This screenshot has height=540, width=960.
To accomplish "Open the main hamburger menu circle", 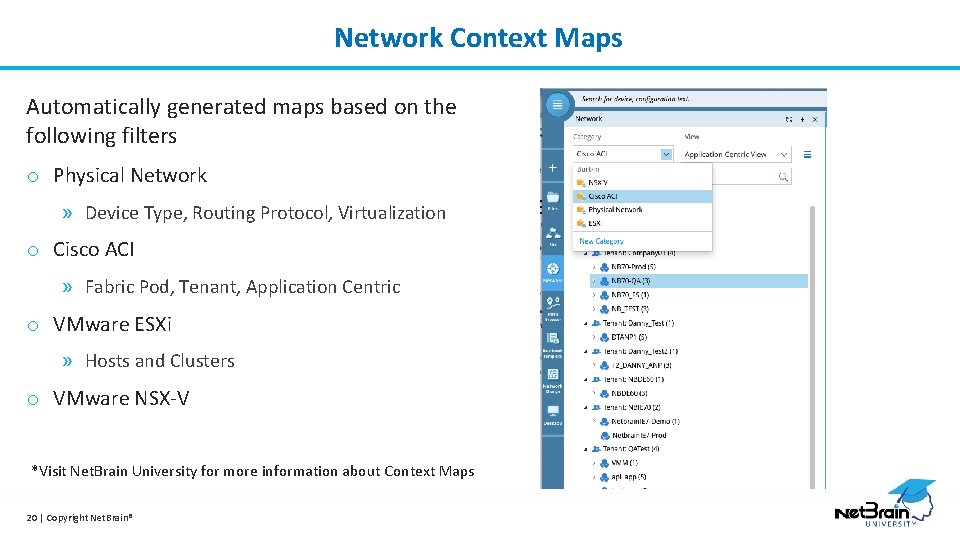I will (557, 105).
